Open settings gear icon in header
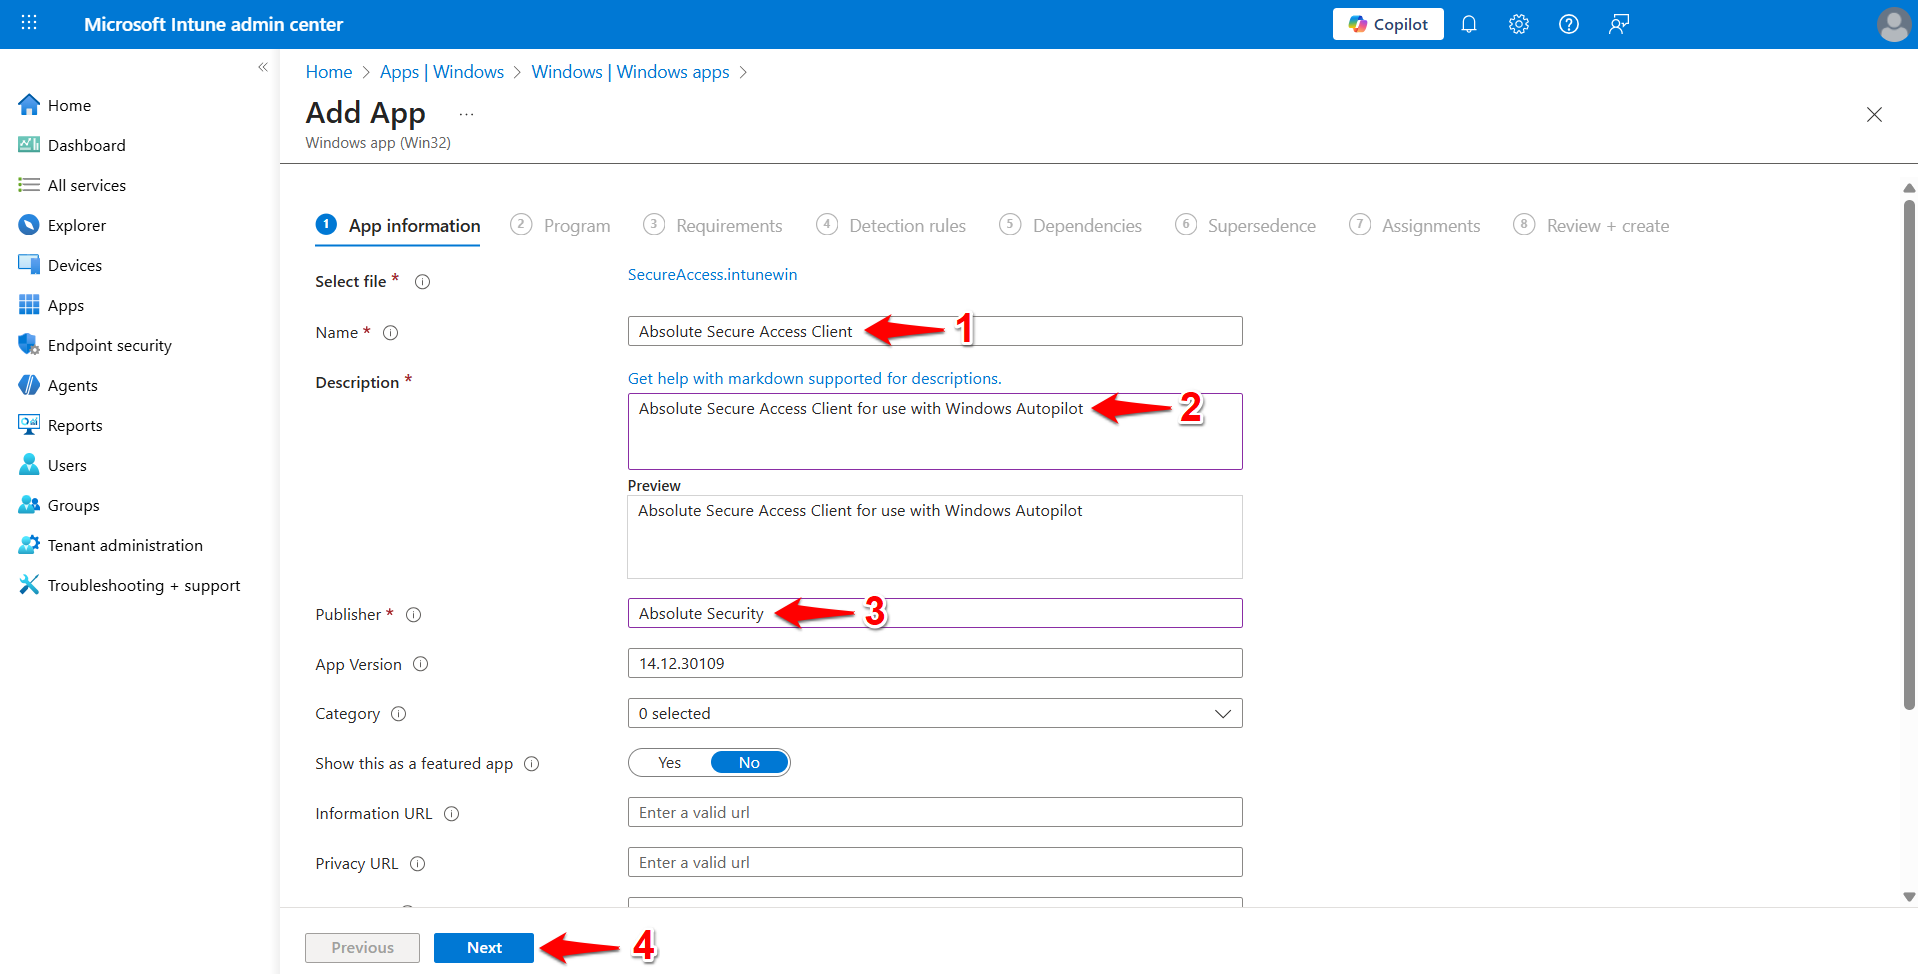The height and width of the screenshot is (974, 1918). coord(1519,24)
